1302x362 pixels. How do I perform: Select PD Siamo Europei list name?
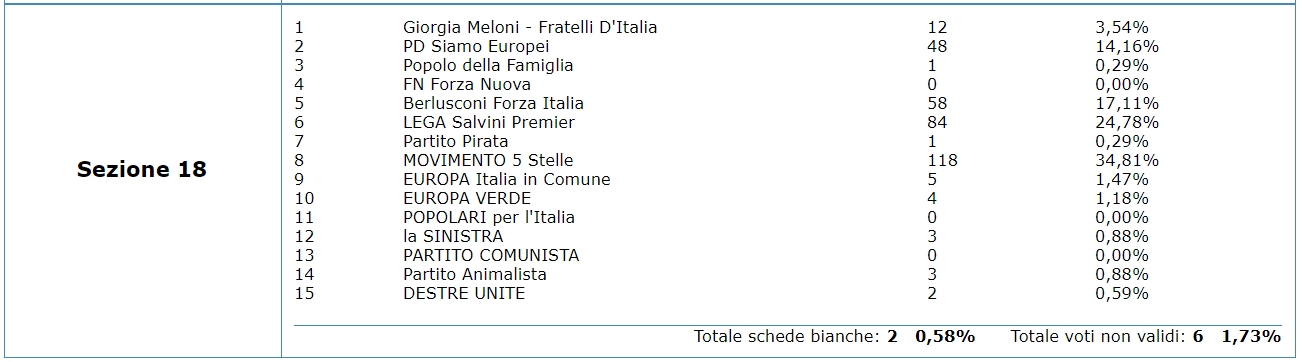click(x=476, y=46)
